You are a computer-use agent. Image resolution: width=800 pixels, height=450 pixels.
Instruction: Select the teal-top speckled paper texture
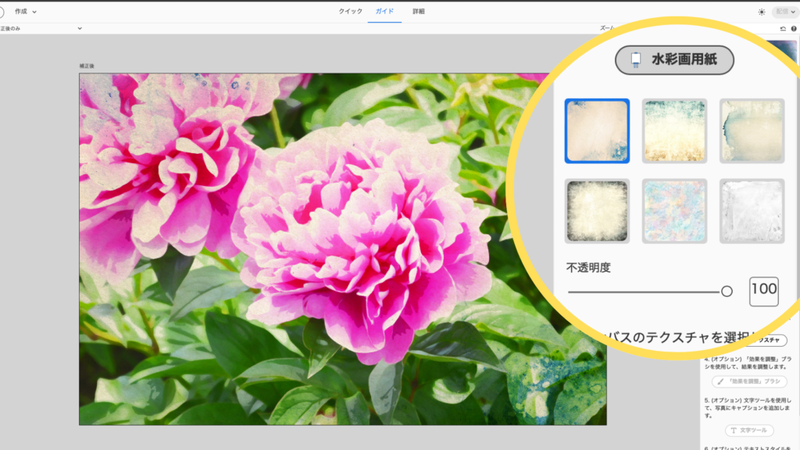(674, 131)
